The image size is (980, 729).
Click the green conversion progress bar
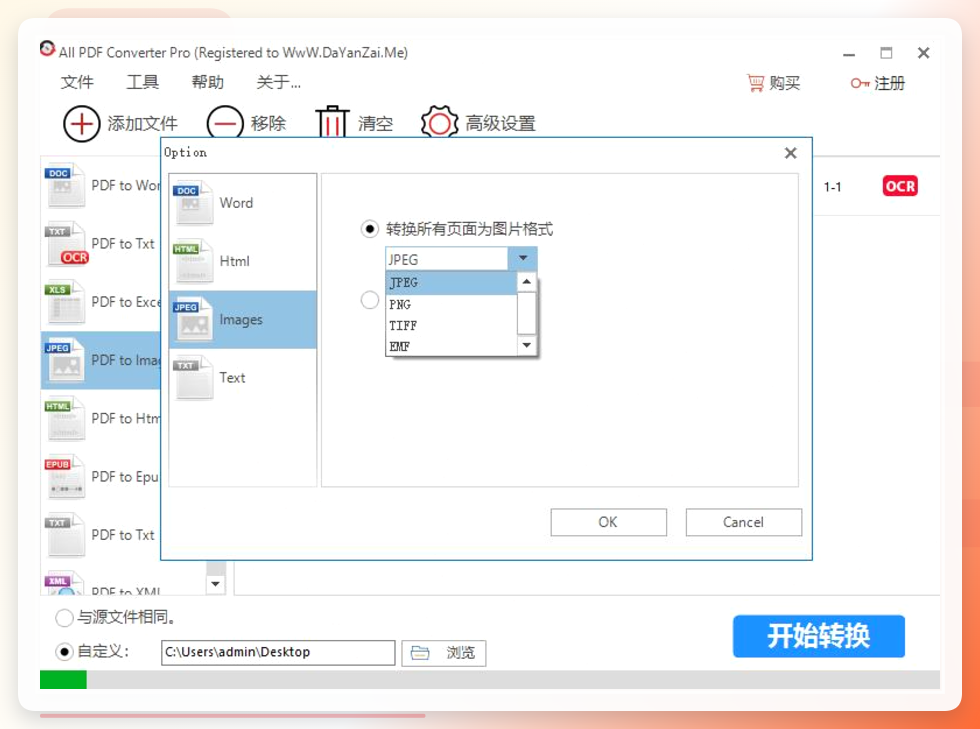[x=63, y=680]
